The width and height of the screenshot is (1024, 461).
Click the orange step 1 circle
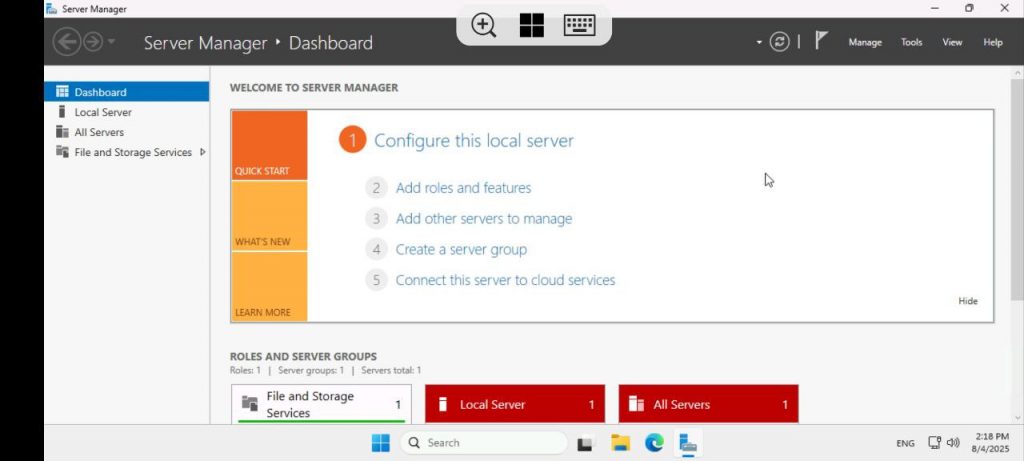click(353, 140)
